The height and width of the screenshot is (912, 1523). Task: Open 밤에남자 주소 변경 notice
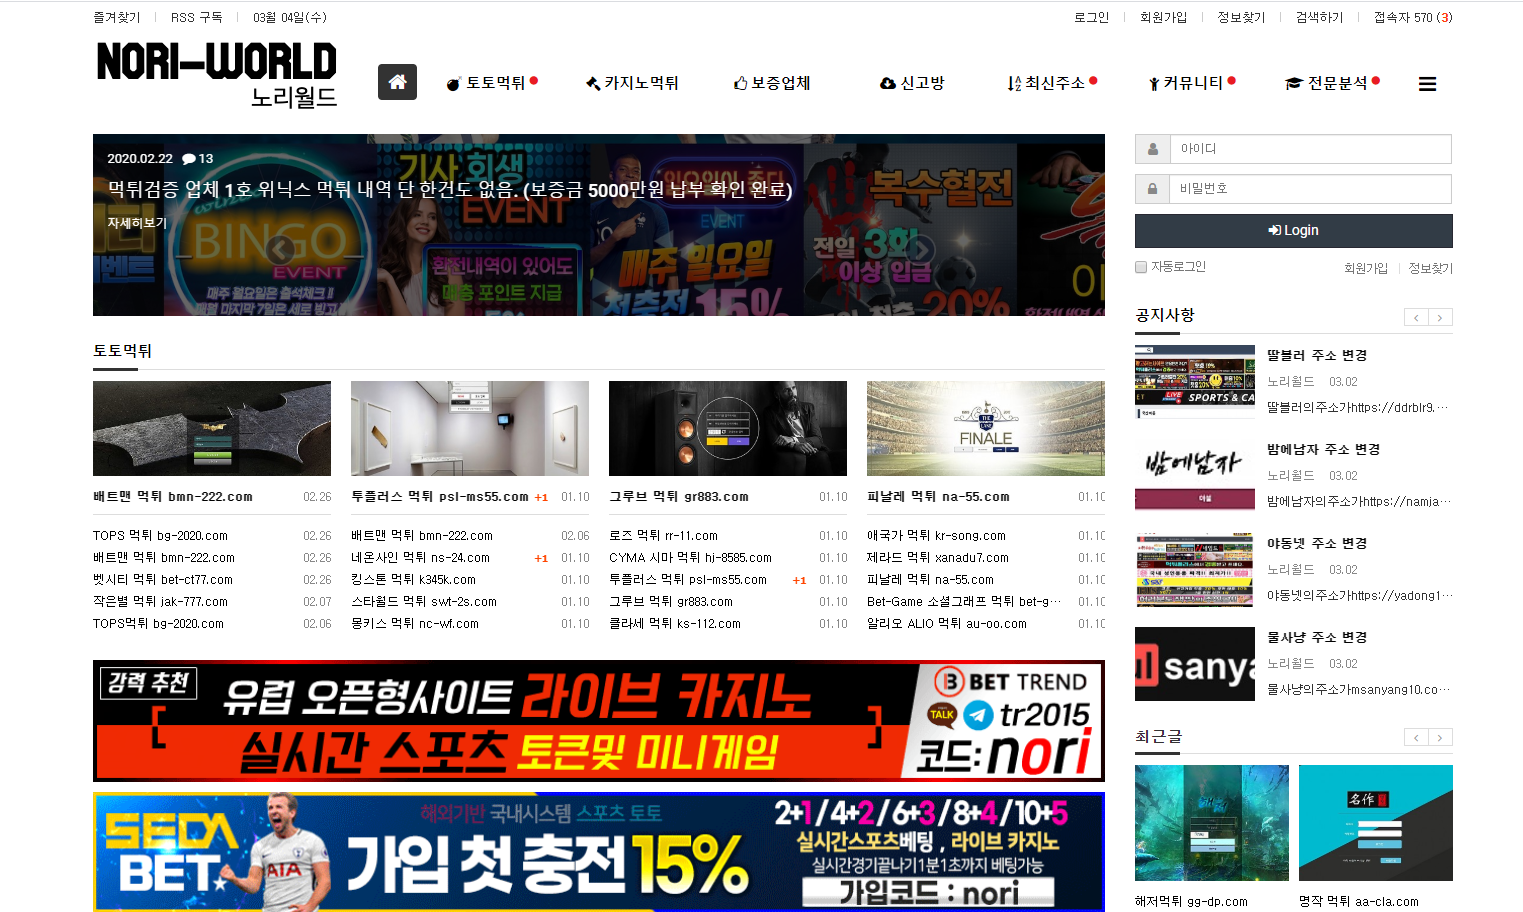(x=1323, y=450)
